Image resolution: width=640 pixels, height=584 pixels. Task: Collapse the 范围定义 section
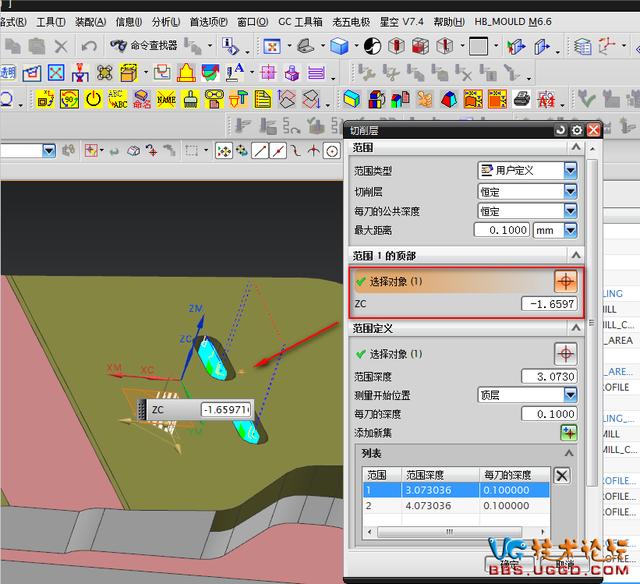576,328
